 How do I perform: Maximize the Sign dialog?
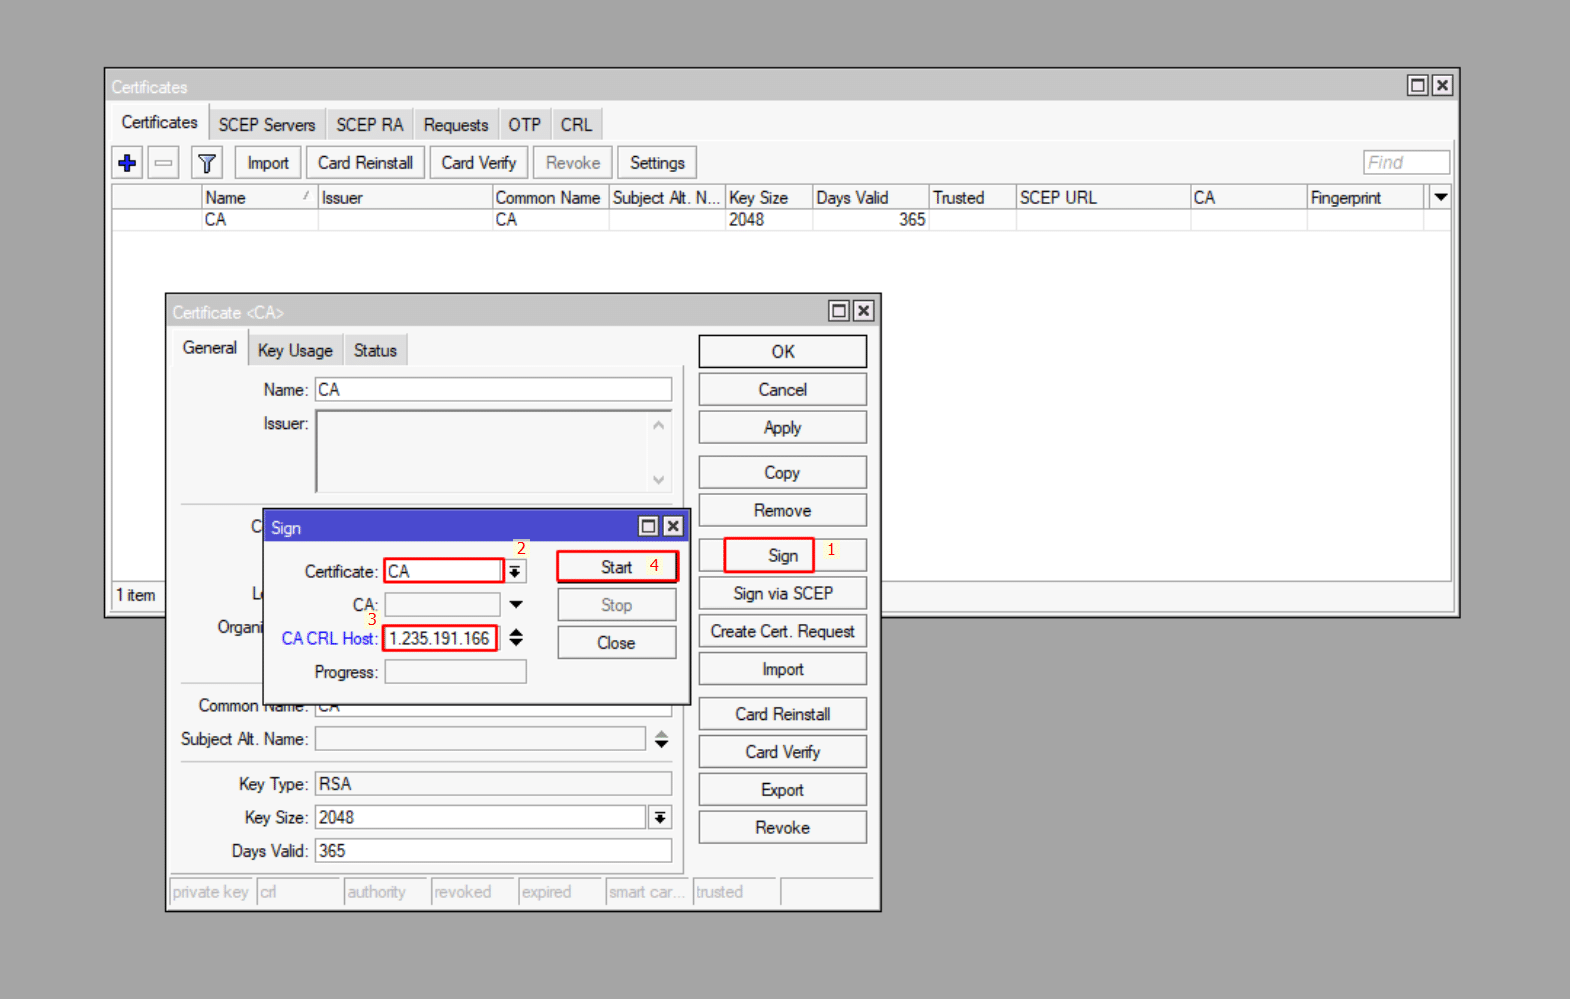[648, 526]
